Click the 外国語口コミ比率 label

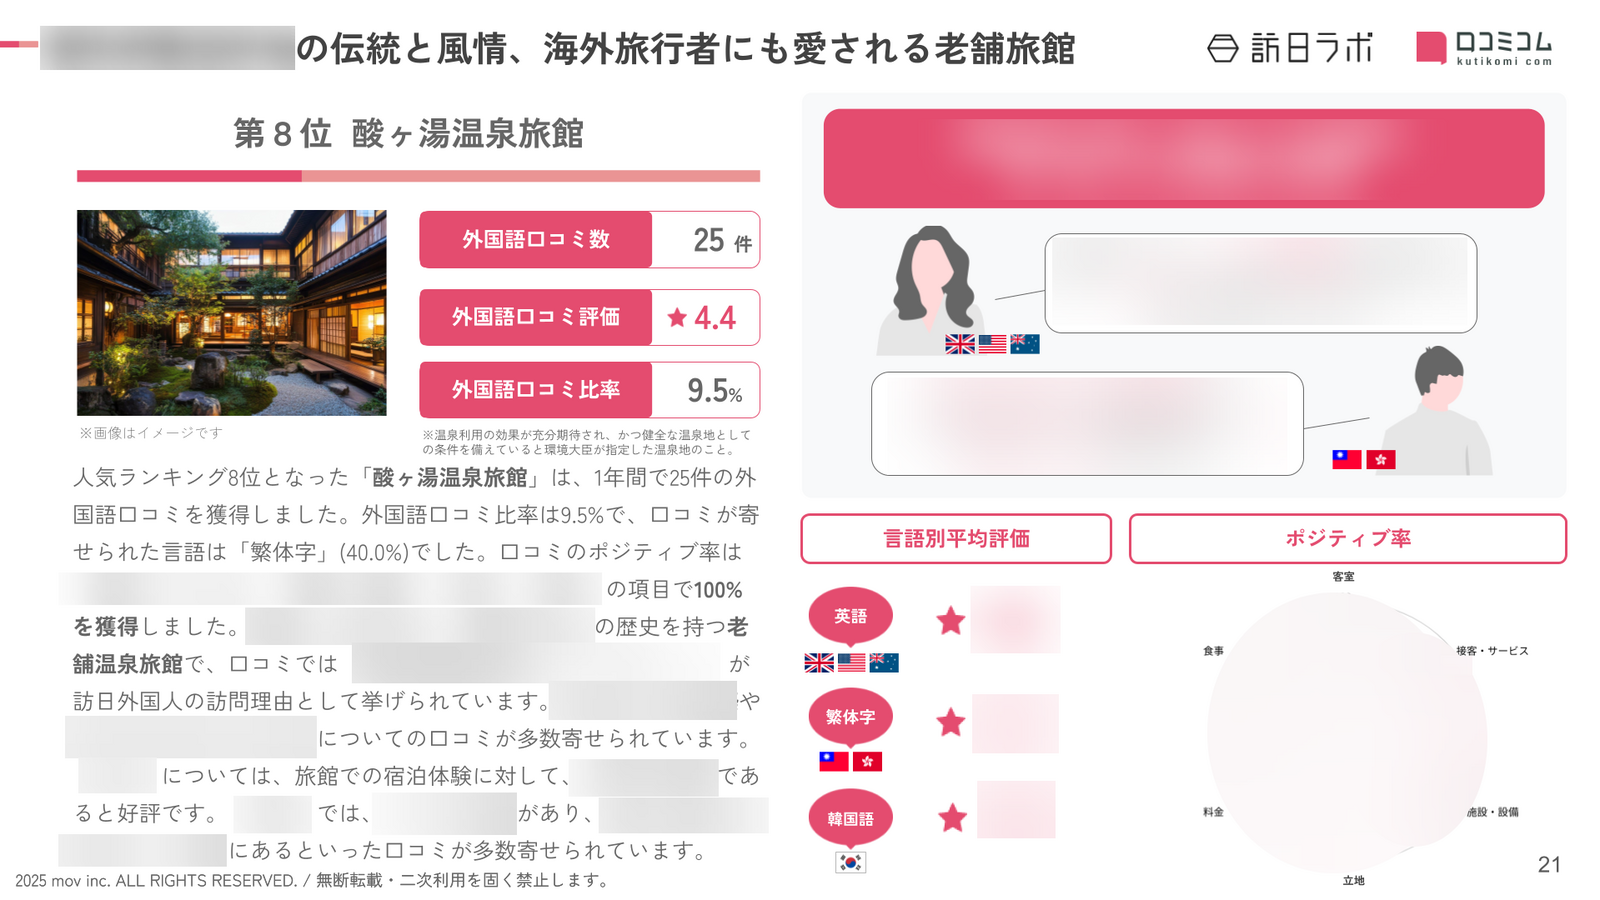click(536, 390)
